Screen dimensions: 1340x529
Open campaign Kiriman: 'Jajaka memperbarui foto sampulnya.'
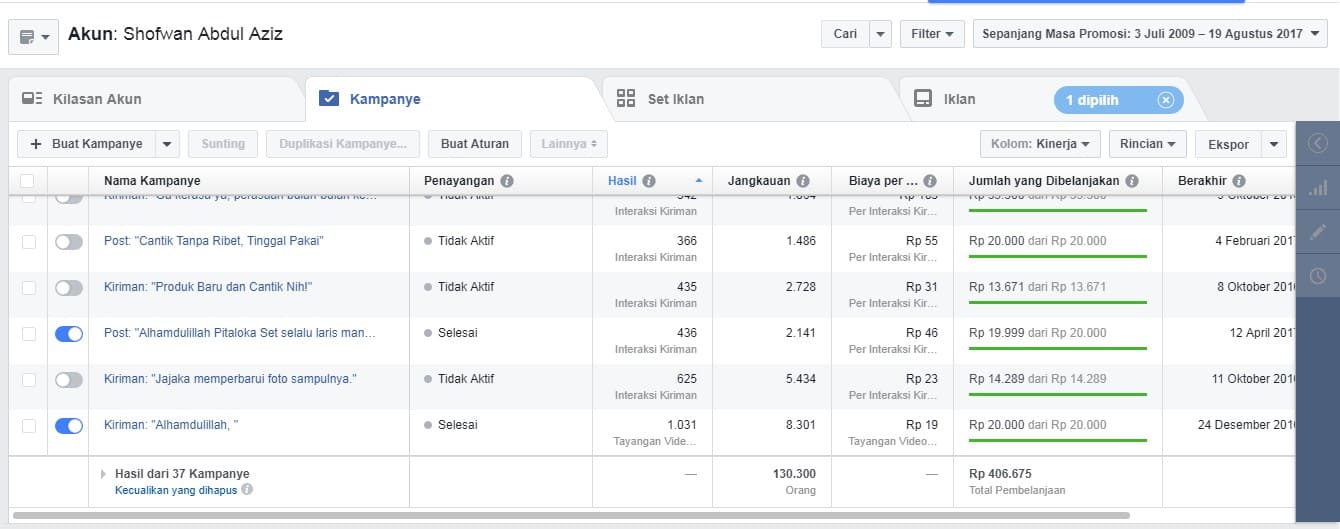point(230,379)
